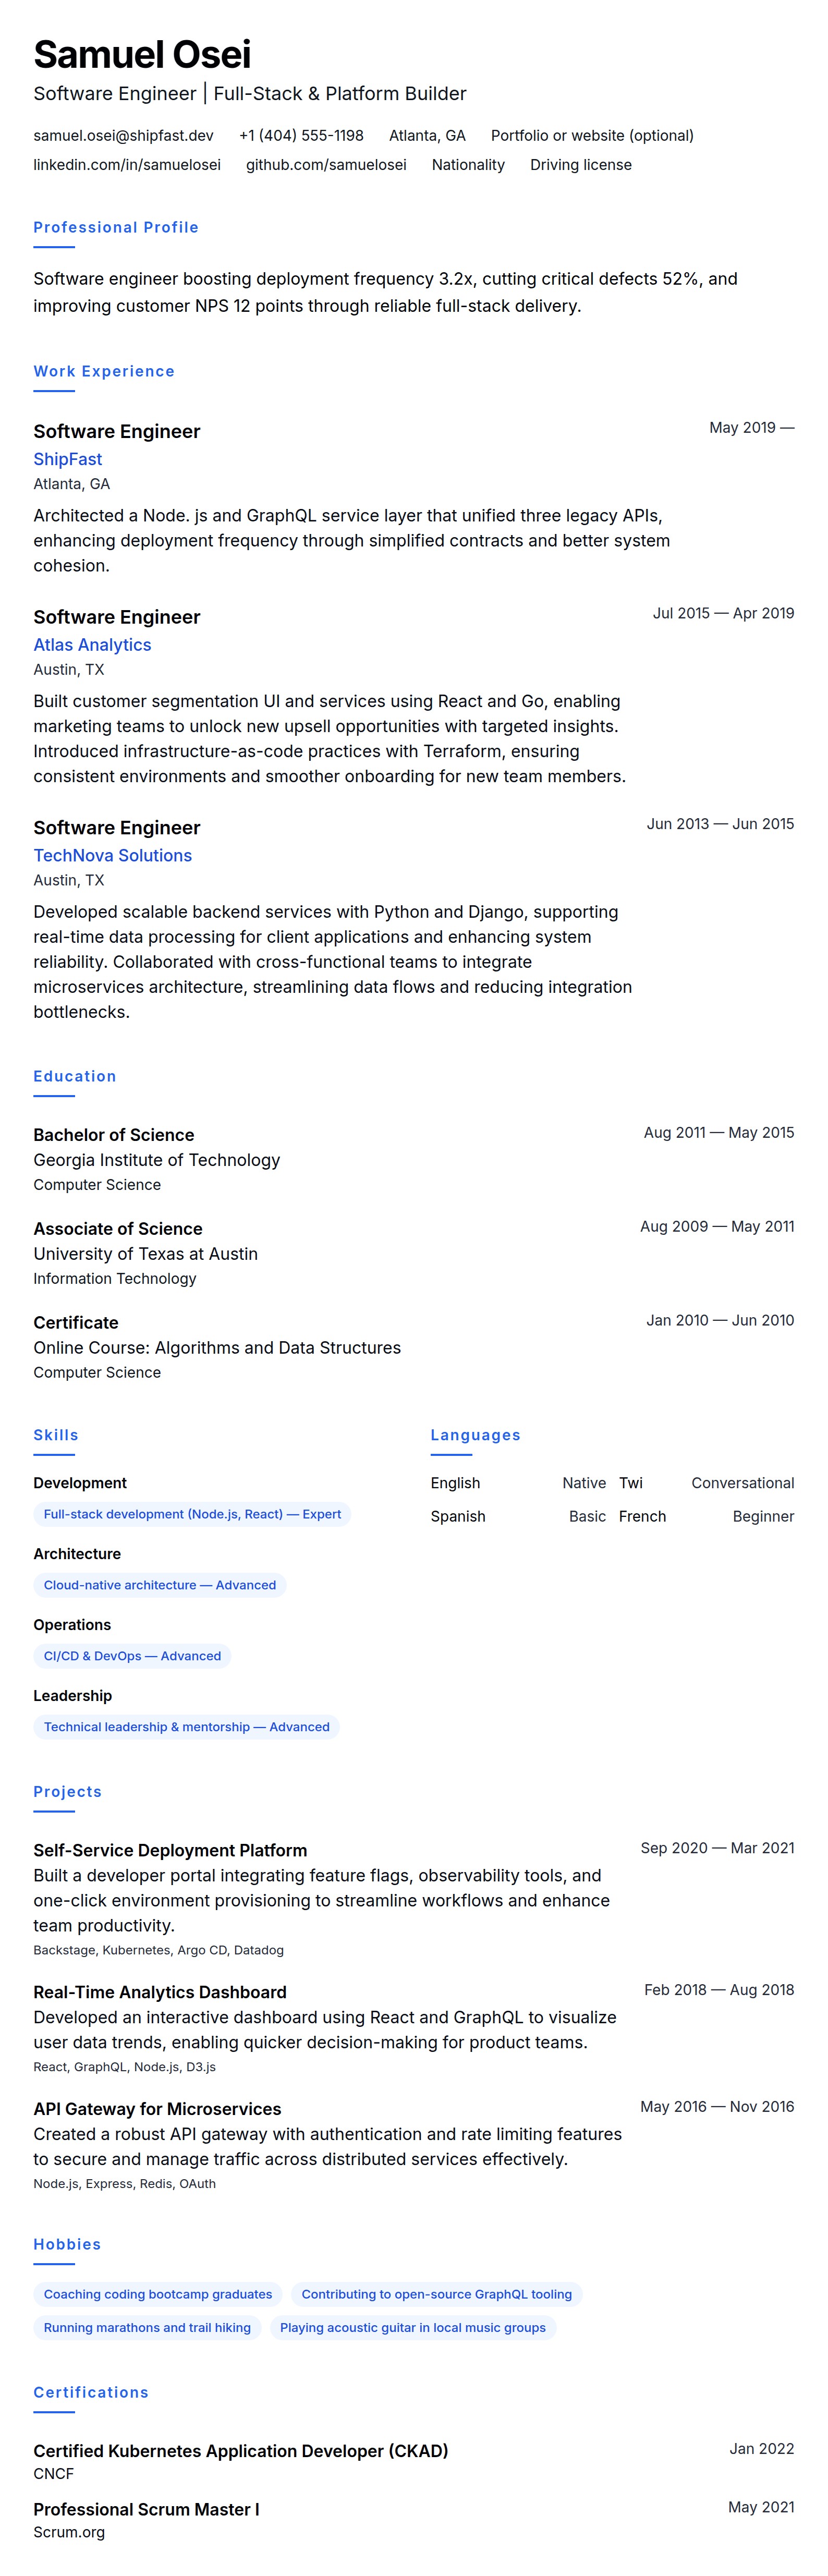This screenshot has width=828, height=2576.
Task: Select the Work Experience section heading
Action: point(104,371)
